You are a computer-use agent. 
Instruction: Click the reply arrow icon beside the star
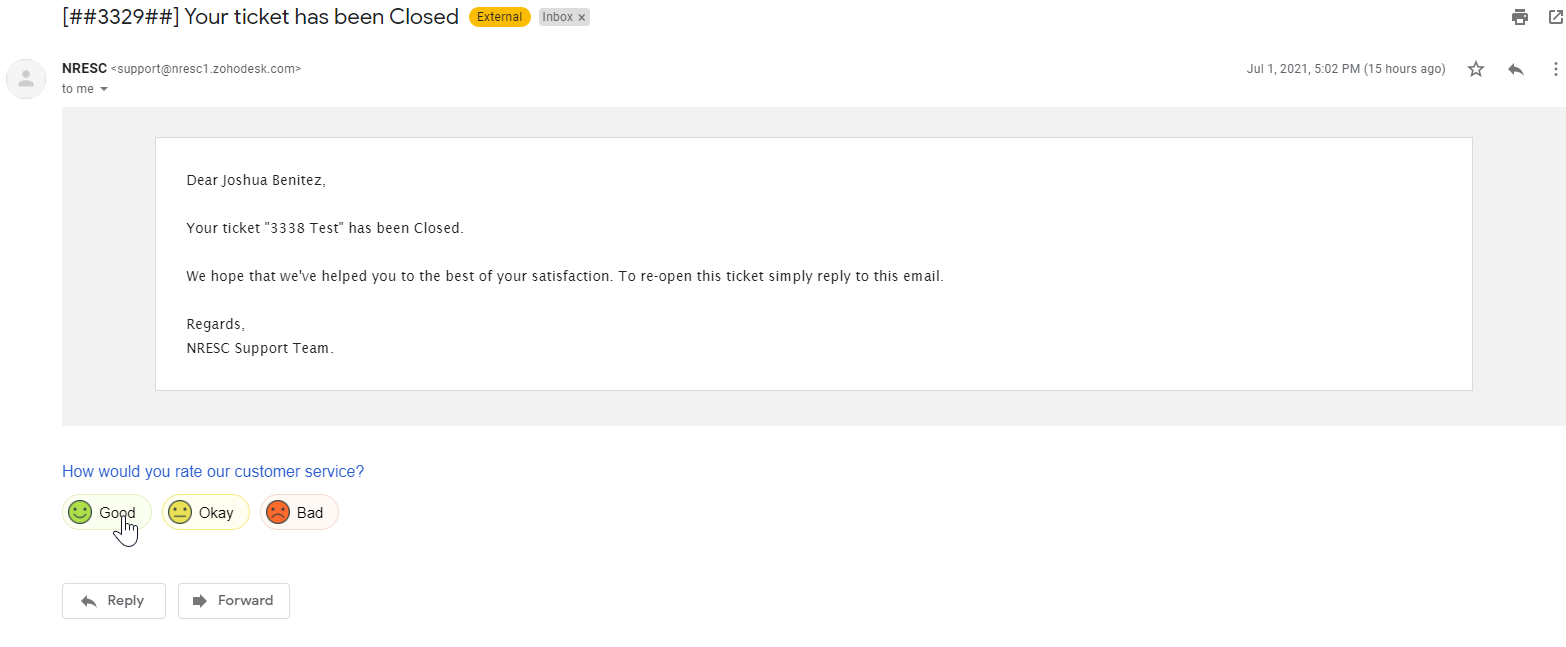click(x=1516, y=69)
